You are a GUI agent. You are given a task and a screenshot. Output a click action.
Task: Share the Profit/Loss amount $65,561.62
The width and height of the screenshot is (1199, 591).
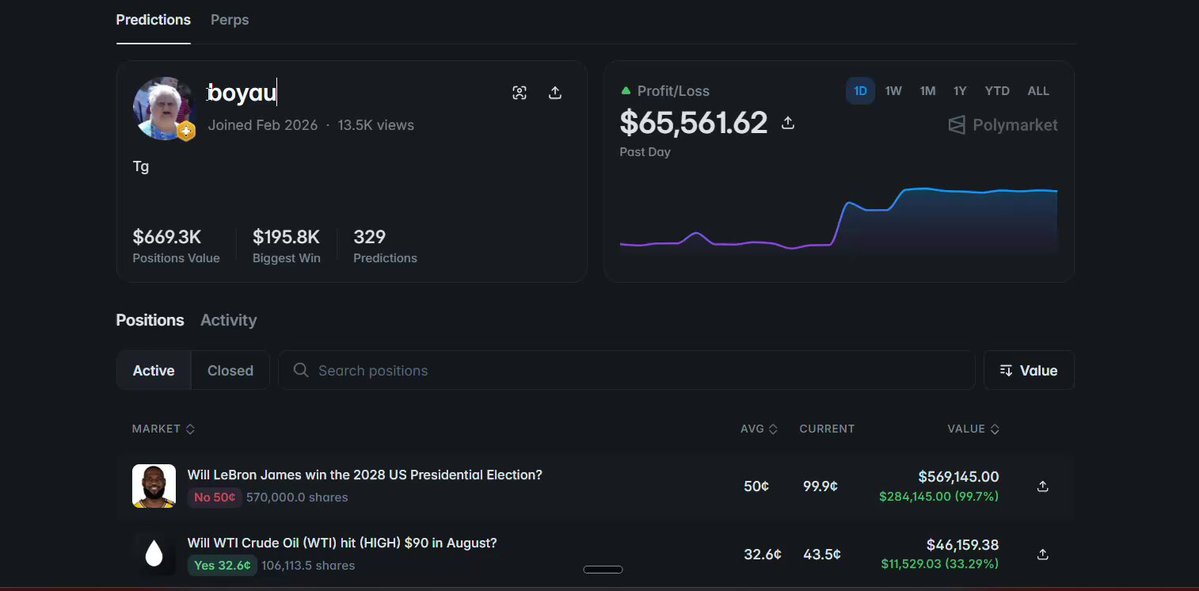tap(788, 122)
